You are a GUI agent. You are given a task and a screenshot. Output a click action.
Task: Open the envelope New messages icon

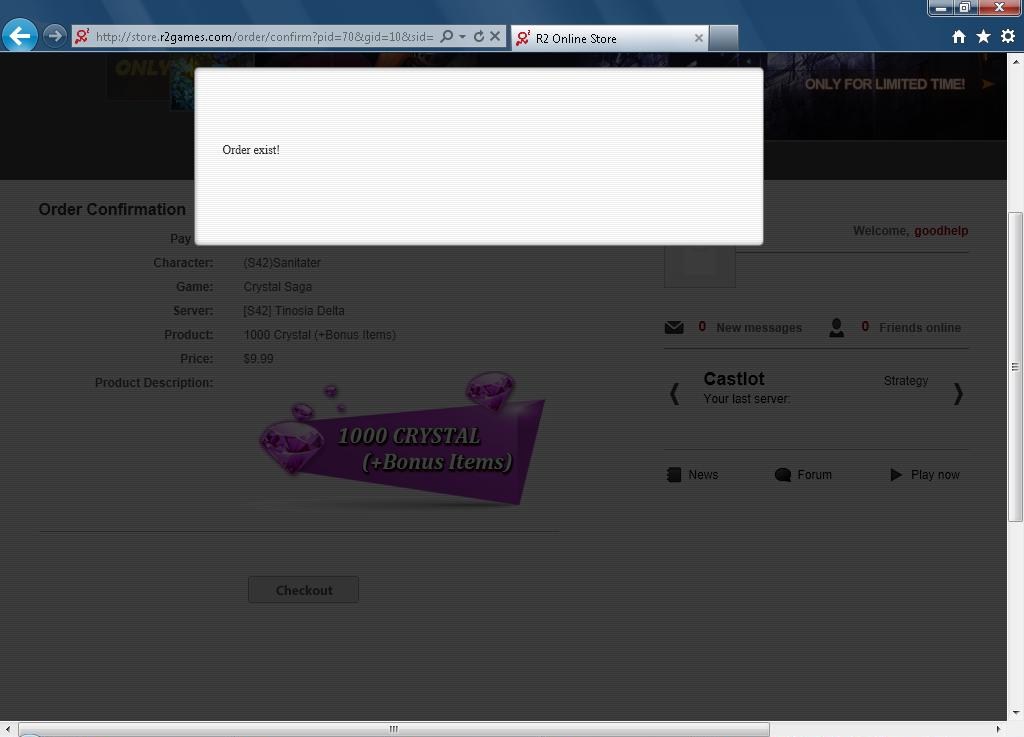tap(674, 327)
